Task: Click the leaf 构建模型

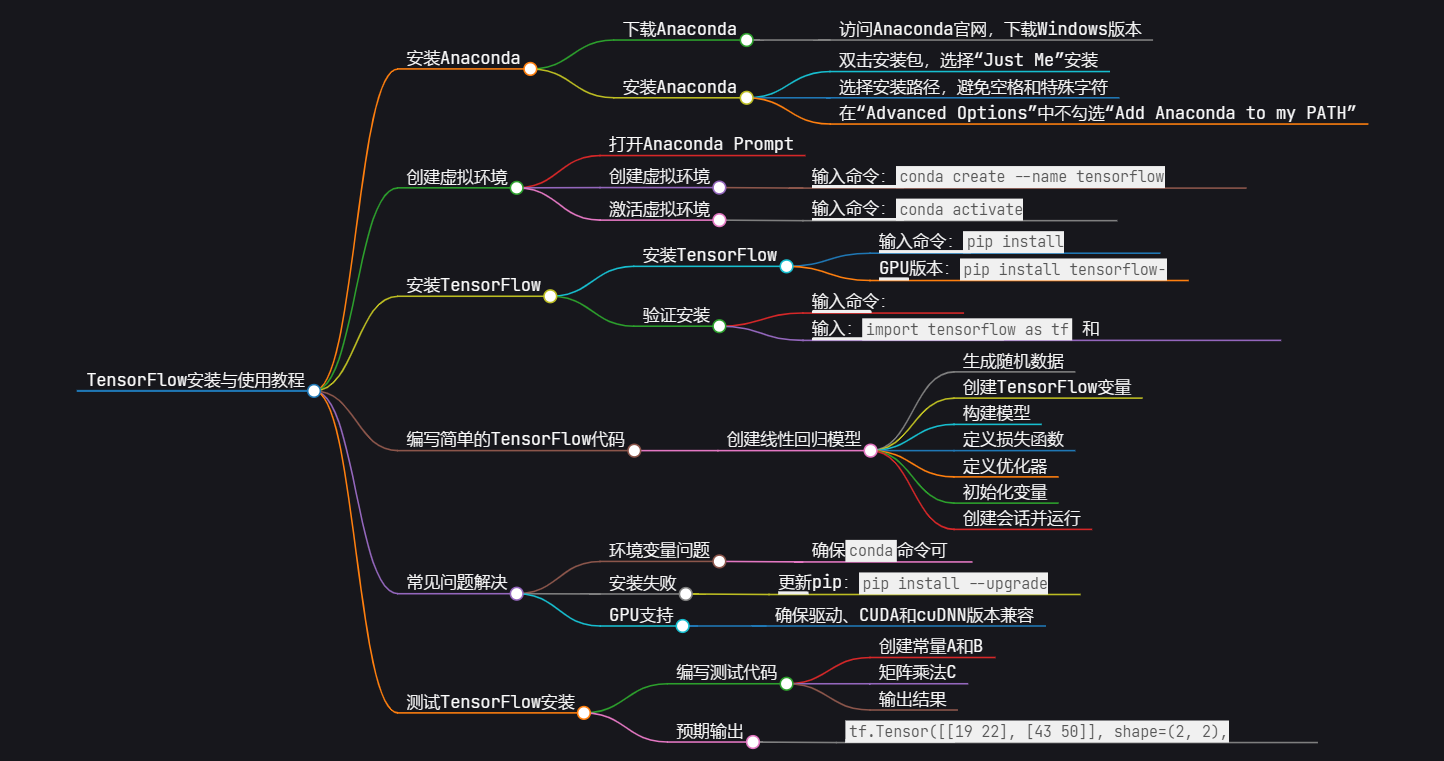Action: point(996,412)
